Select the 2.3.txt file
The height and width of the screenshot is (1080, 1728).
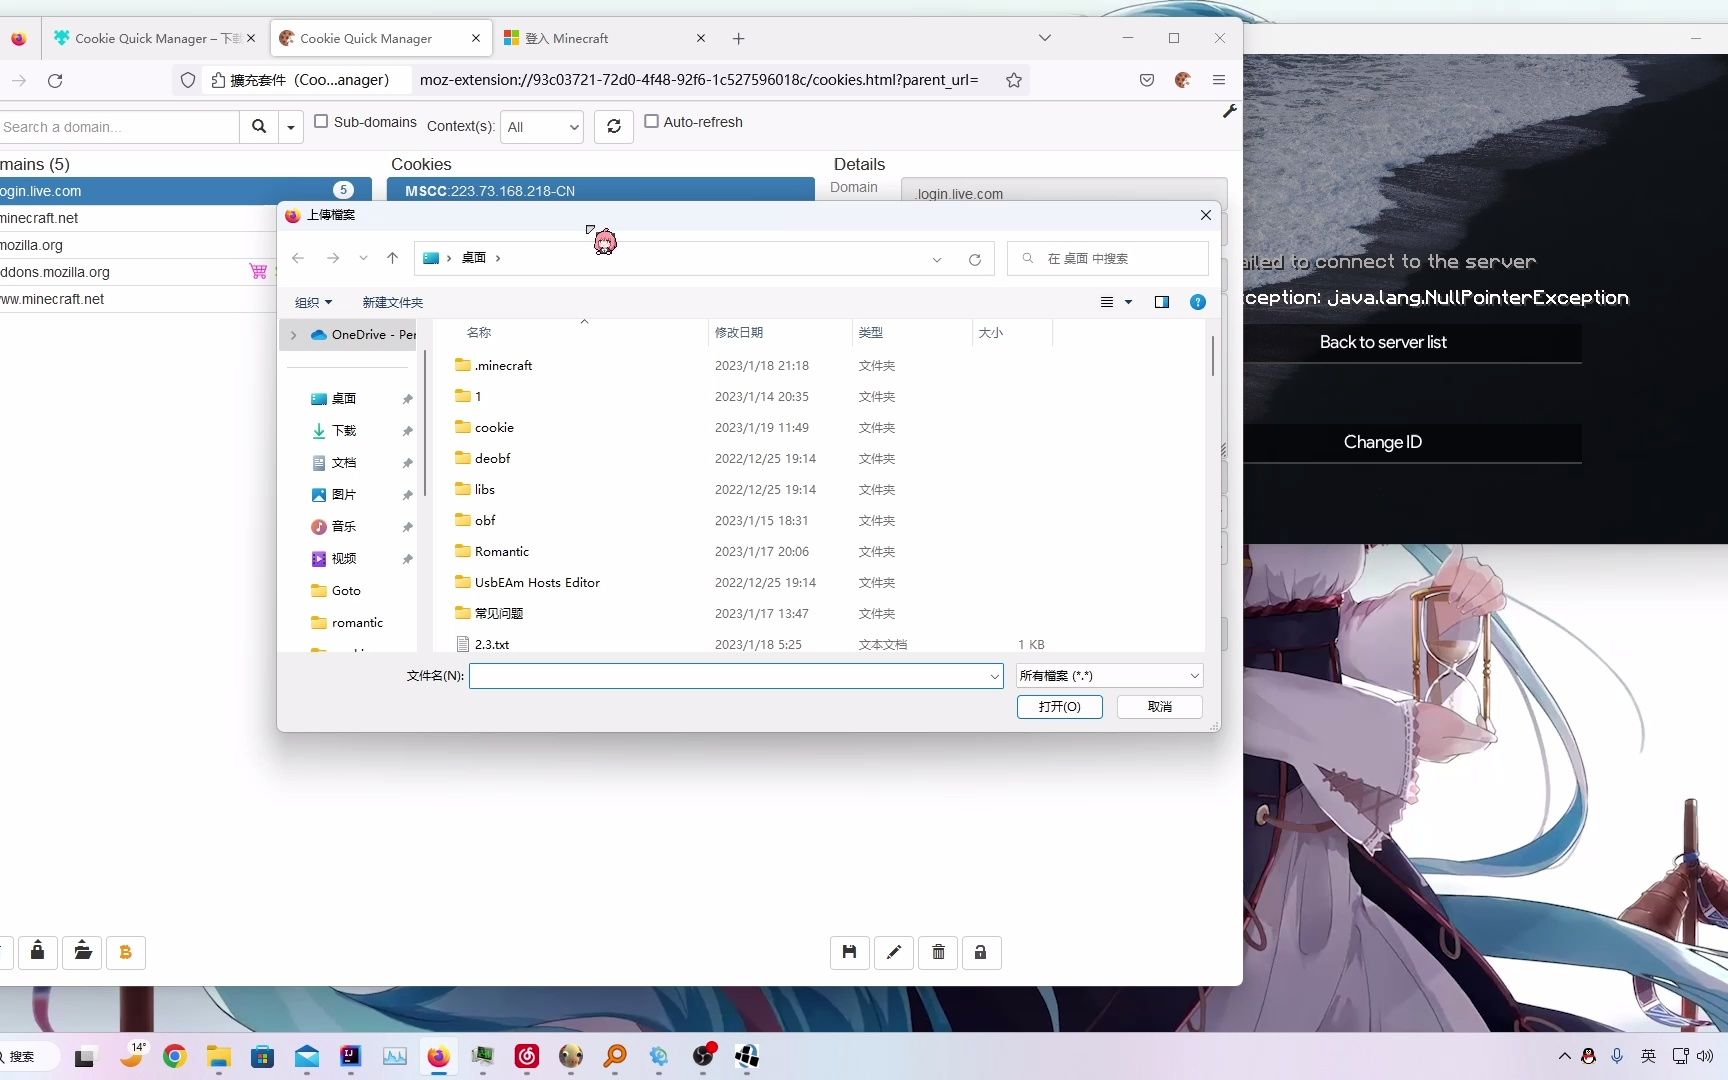(491, 644)
